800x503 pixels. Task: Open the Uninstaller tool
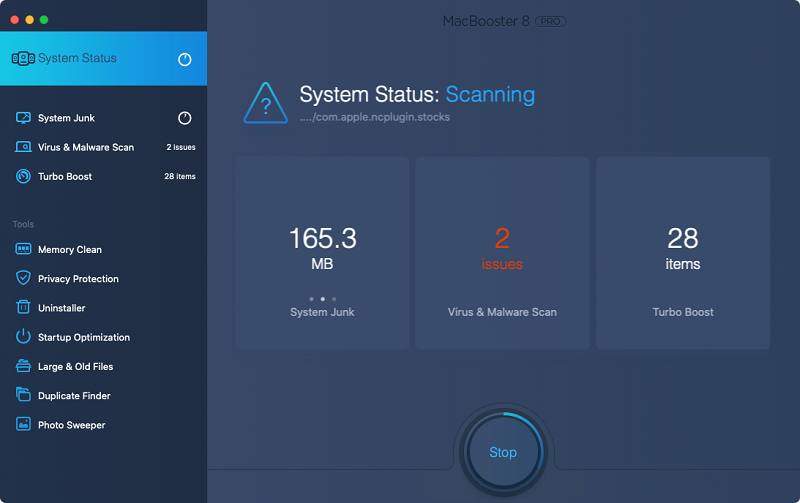click(x=104, y=308)
